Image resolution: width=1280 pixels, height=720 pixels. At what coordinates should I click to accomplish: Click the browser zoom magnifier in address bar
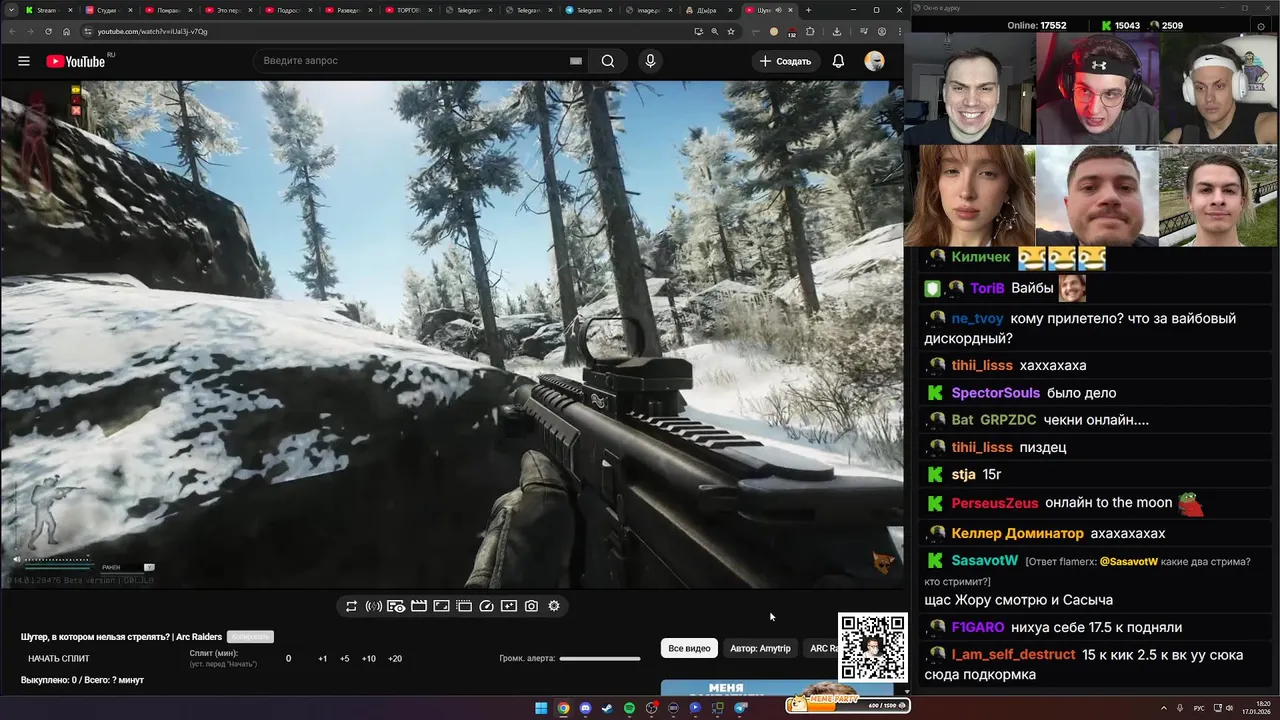(714, 31)
